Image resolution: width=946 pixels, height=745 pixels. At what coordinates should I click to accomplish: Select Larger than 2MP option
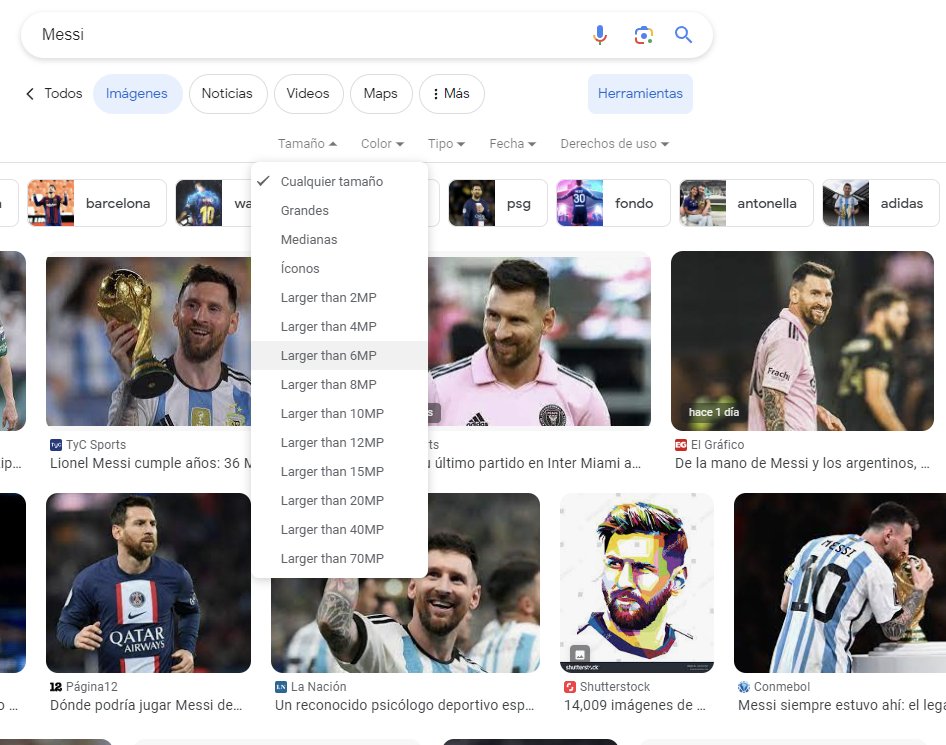(340, 297)
